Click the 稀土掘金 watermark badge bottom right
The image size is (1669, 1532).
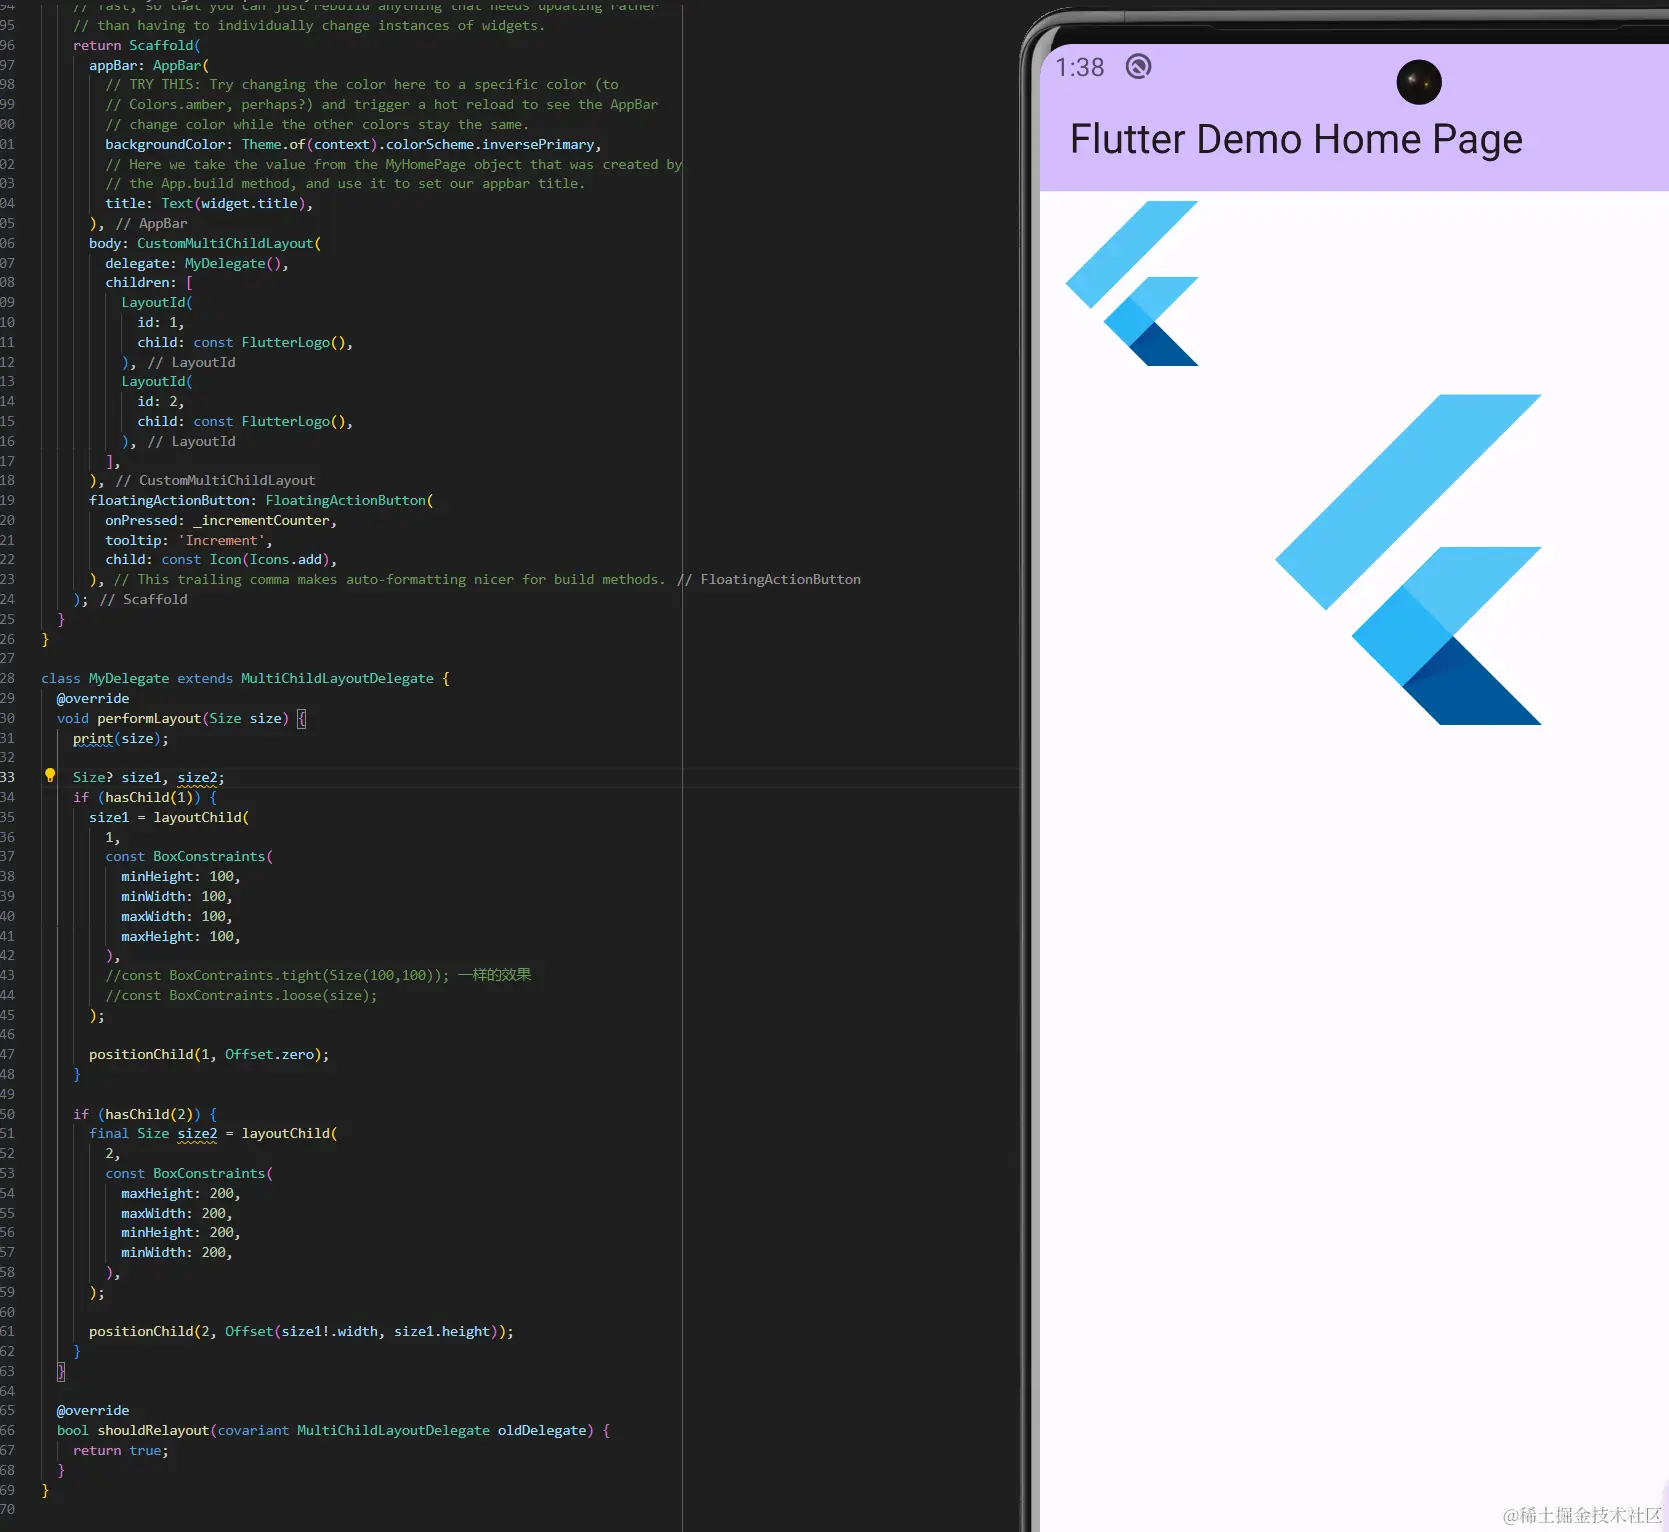pyautogui.click(x=1582, y=1517)
